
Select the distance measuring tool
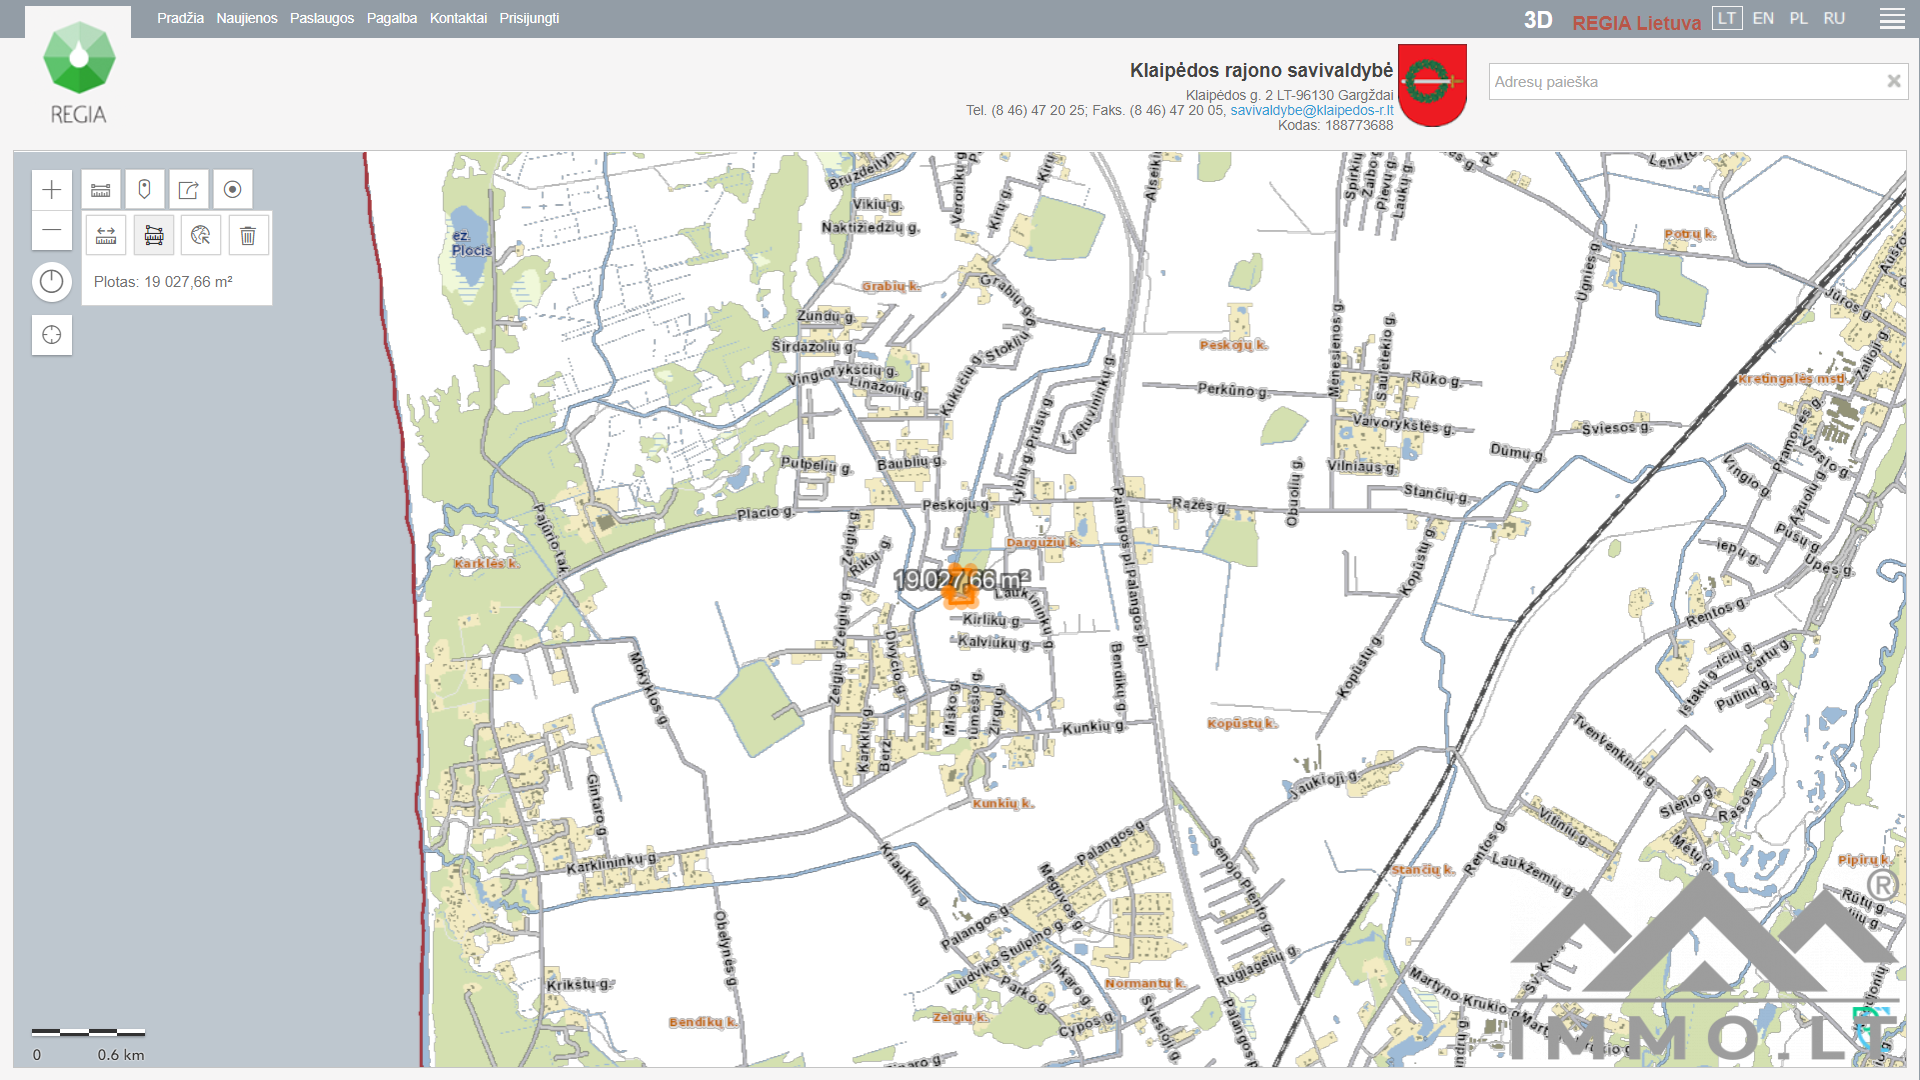(x=106, y=236)
